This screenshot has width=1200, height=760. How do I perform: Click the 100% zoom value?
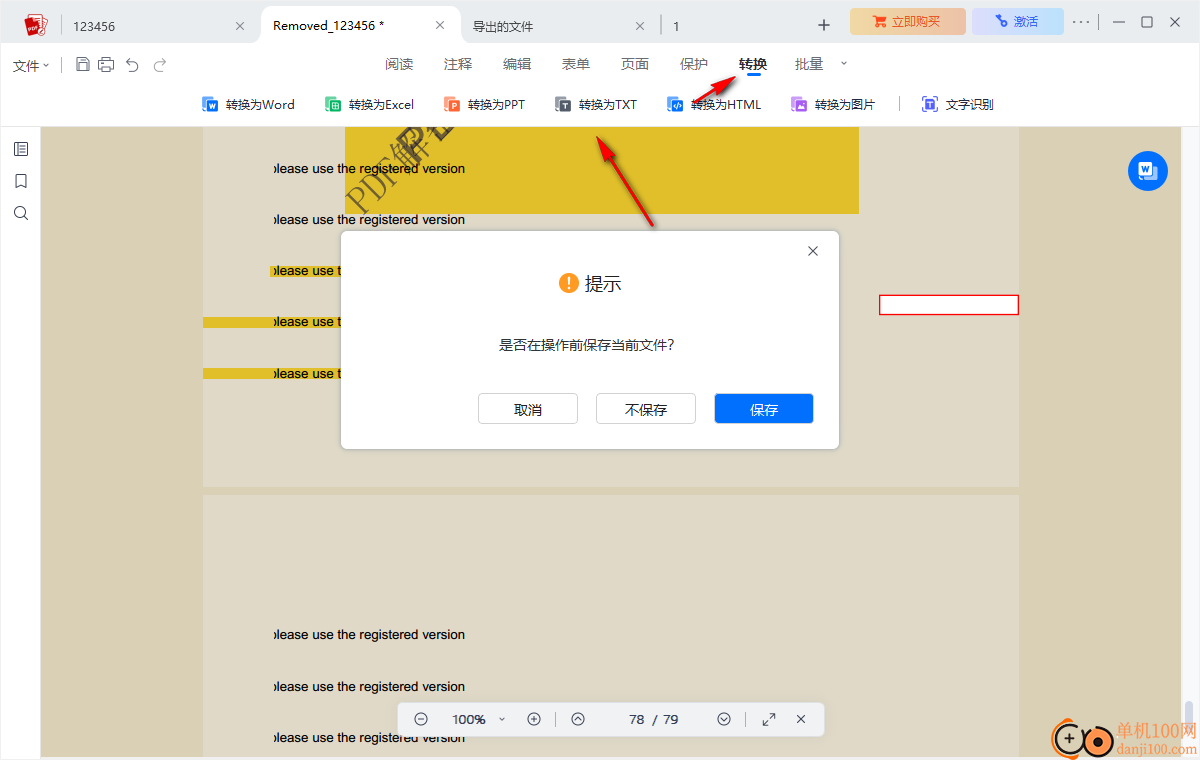coord(468,719)
